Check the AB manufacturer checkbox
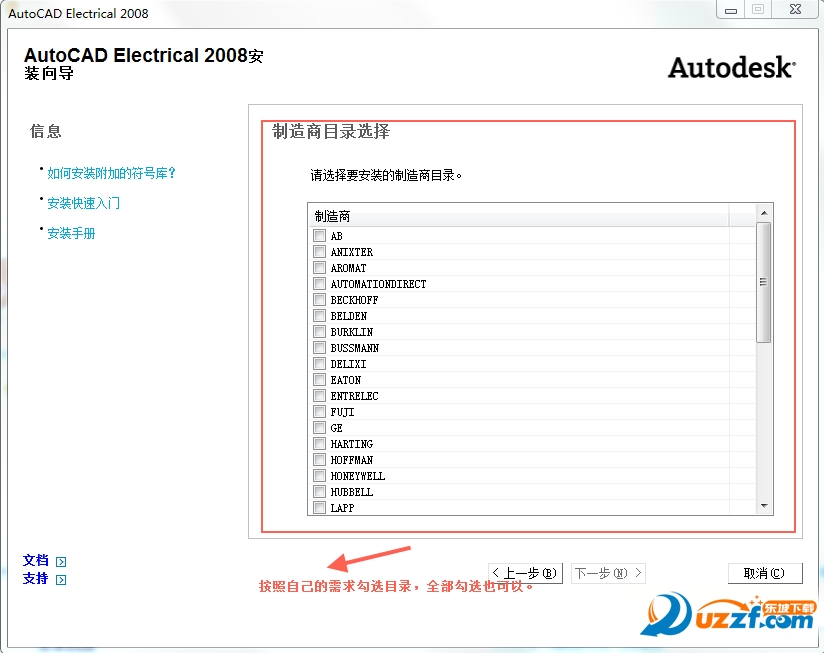This screenshot has width=824, height=653. [319, 235]
